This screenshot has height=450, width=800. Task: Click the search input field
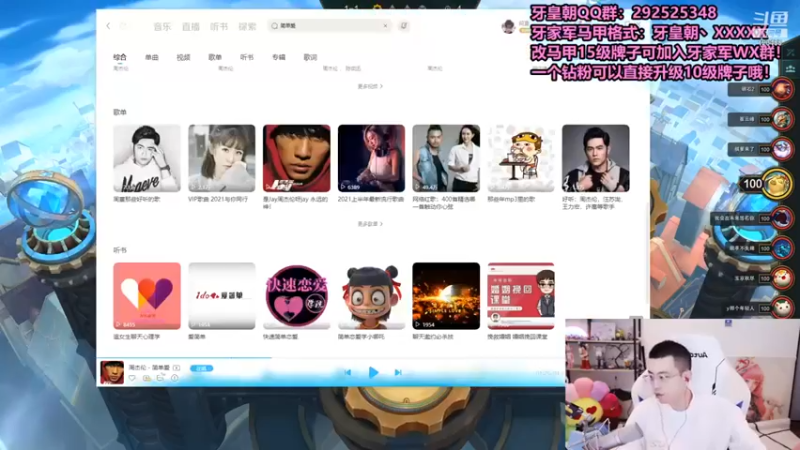(x=329, y=26)
